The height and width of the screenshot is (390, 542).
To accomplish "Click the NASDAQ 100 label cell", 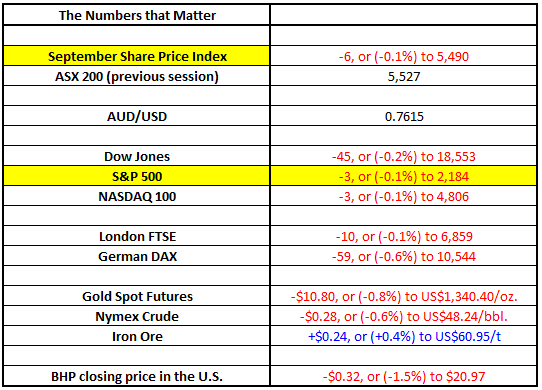I will click(137, 196).
